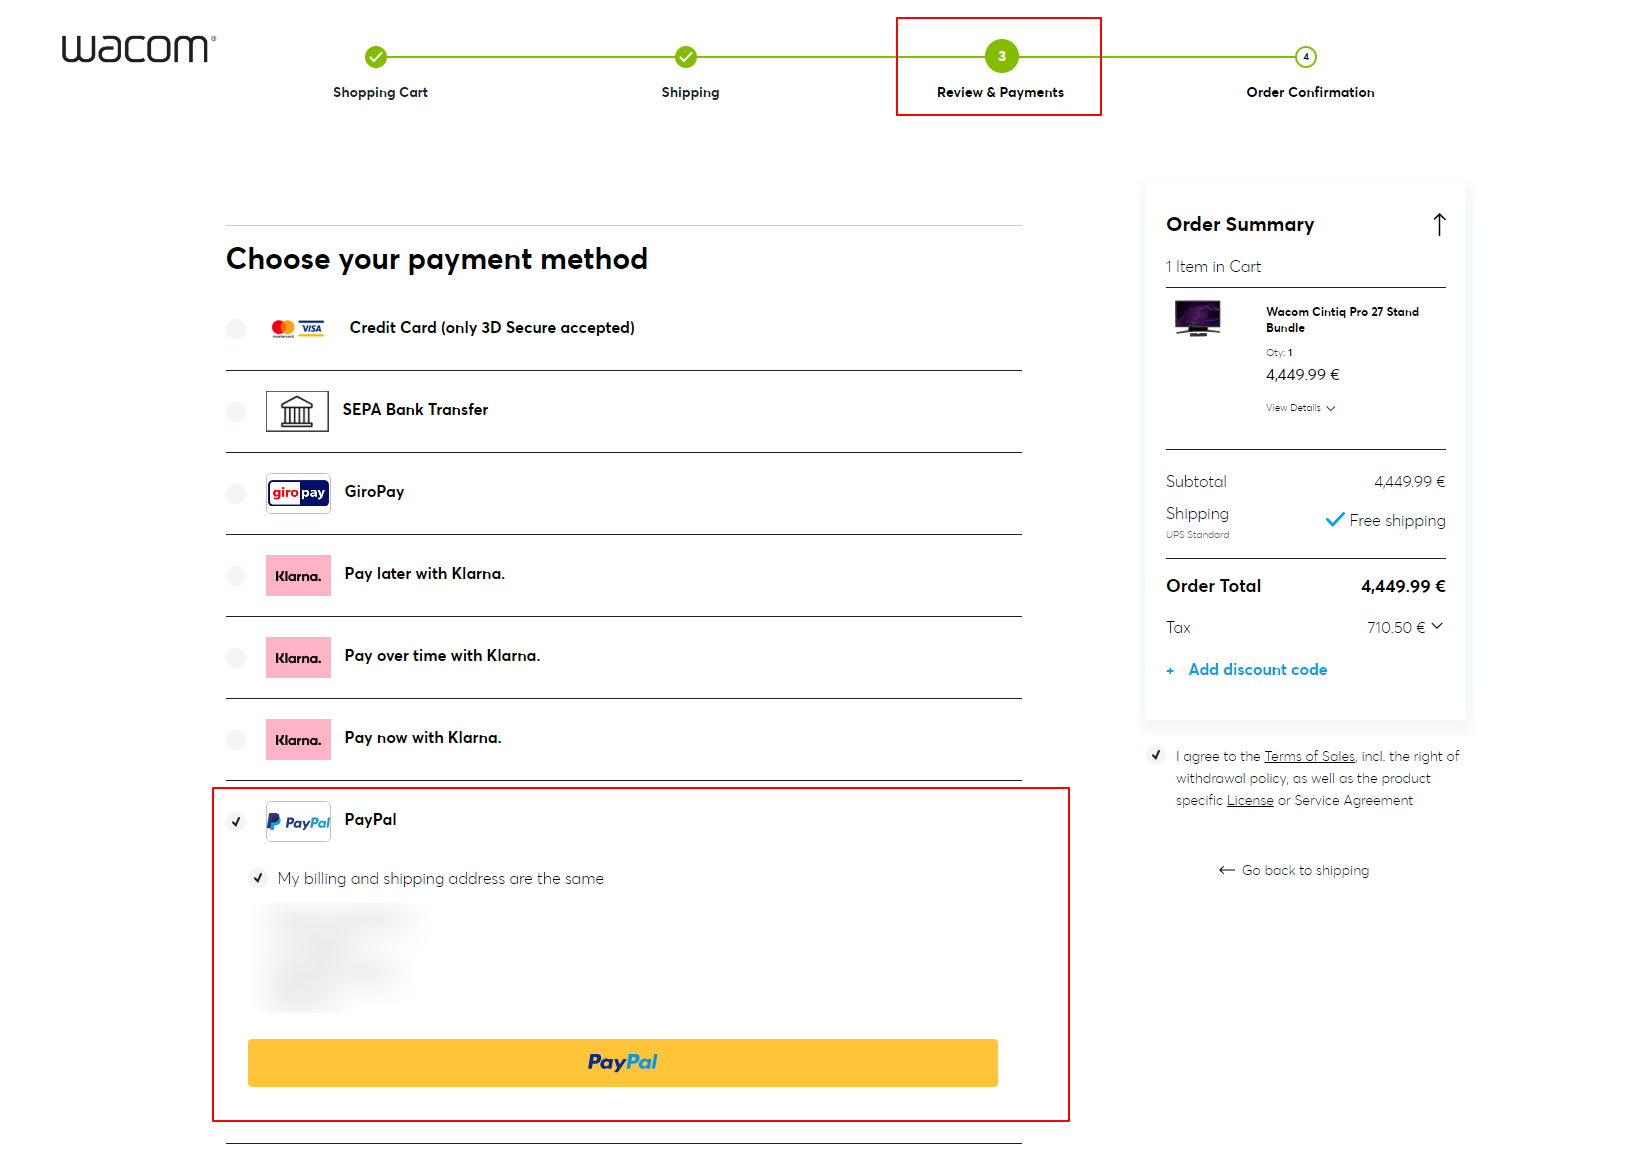The width and height of the screenshot is (1626, 1161).
Task: Select the SEPA Bank Transfer radio button
Action: pyautogui.click(x=236, y=411)
